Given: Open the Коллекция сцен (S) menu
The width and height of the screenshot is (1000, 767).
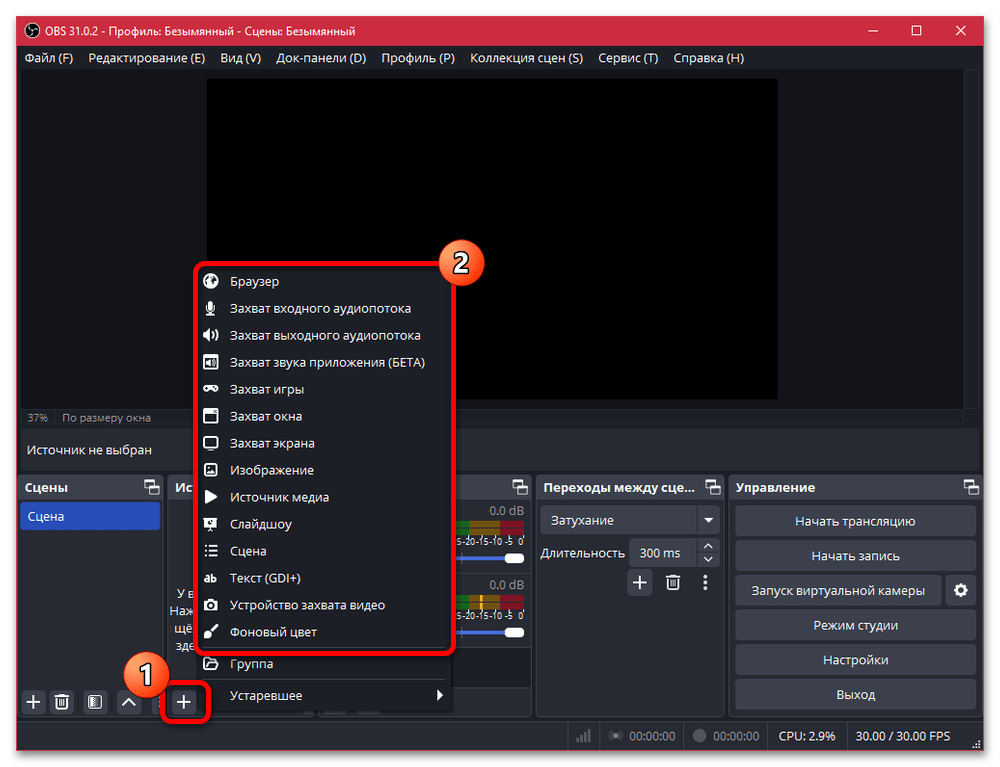Looking at the screenshot, I should coord(526,58).
